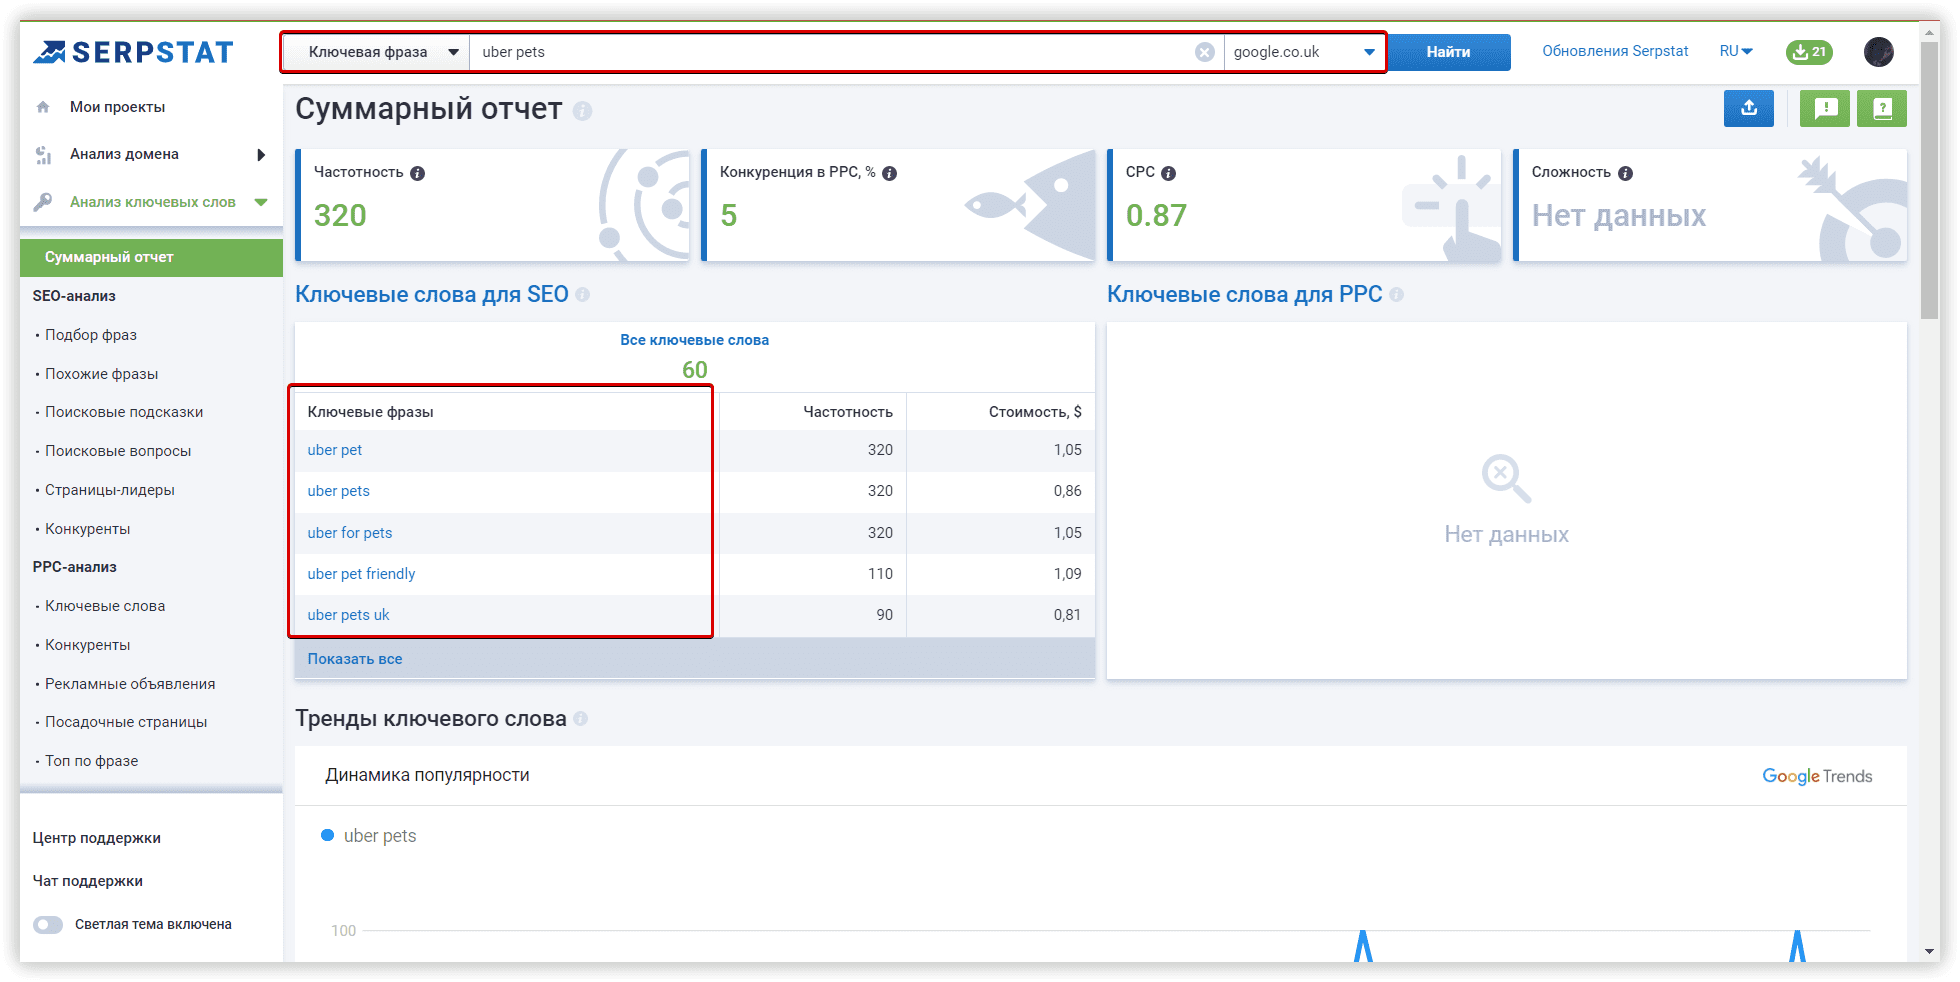Open the RU language dropdown
Viewport: 1960px width, 982px height.
(x=1736, y=51)
